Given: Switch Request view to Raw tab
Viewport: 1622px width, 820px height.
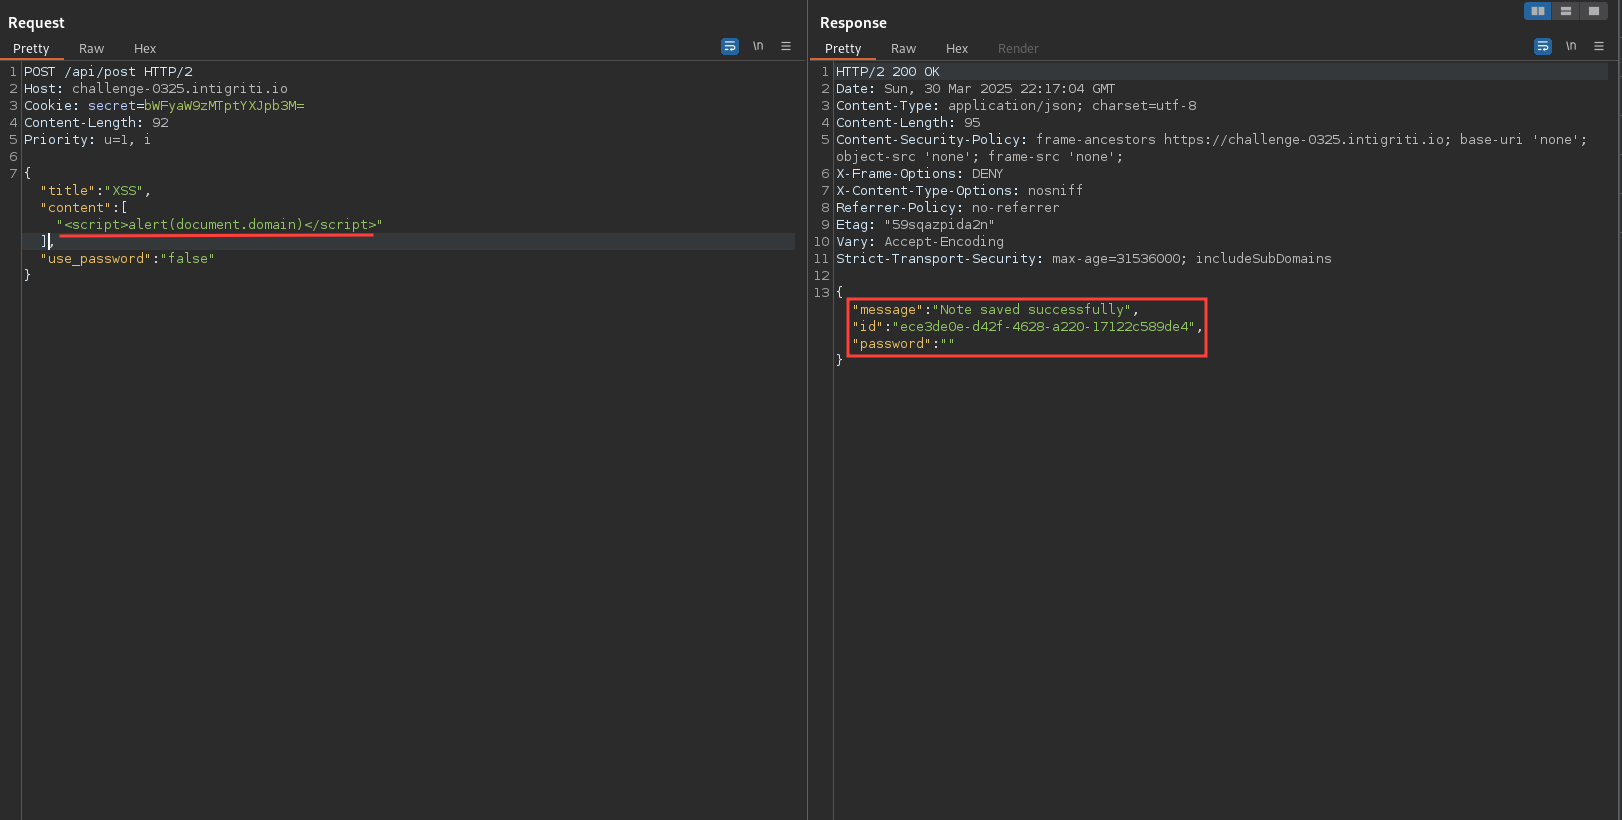Looking at the screenshot, I should pyautogui.click(x=91, y=48).
